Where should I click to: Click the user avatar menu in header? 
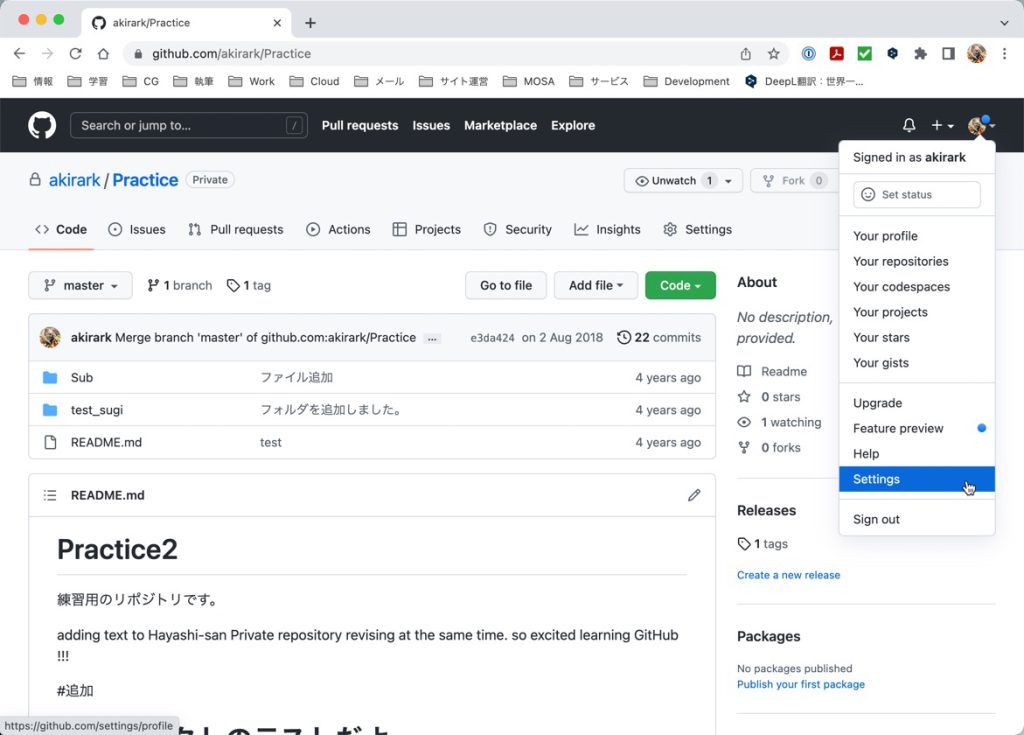point(981,125)
